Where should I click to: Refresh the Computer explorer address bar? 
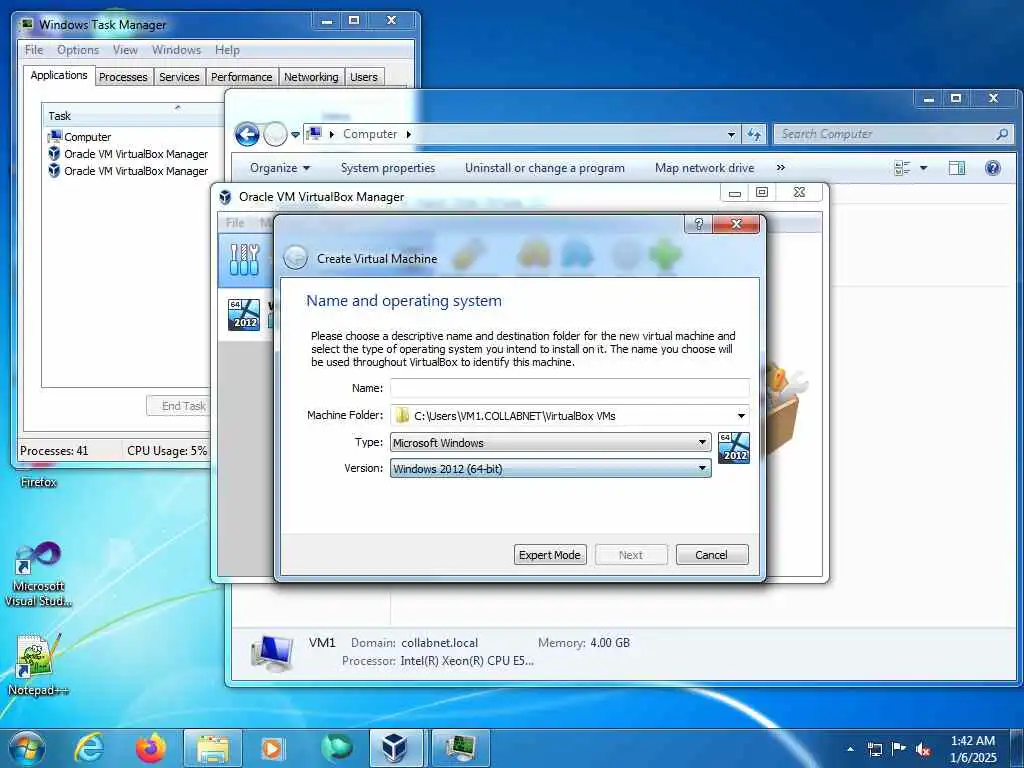coord(754,135)
